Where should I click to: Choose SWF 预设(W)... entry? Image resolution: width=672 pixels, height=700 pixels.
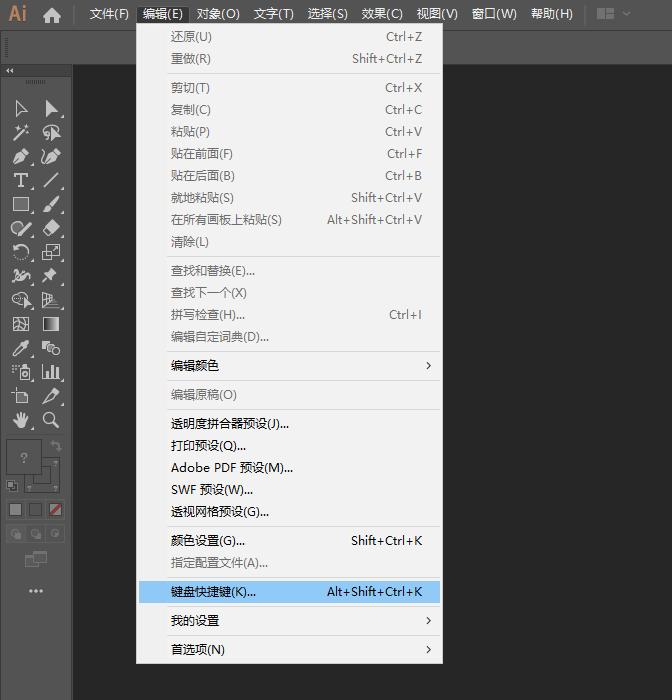click(x=289, y=490)
